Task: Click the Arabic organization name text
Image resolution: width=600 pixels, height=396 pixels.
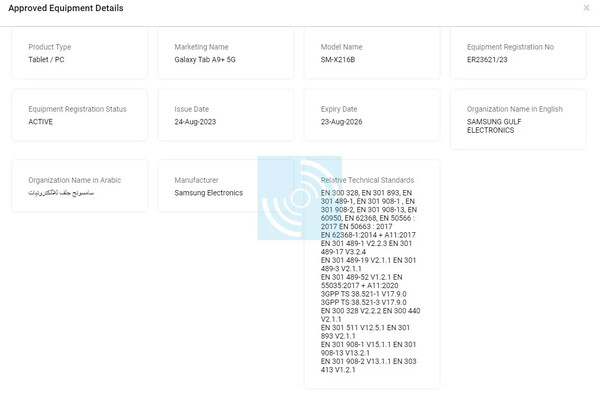Action: (x=61, y=193)
